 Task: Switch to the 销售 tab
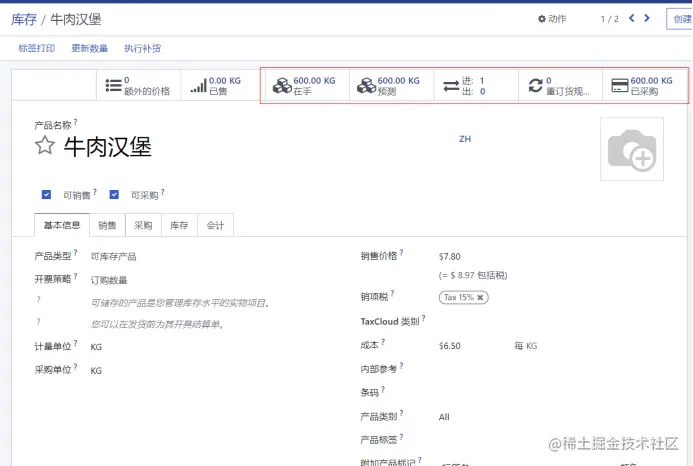[107, 225]
